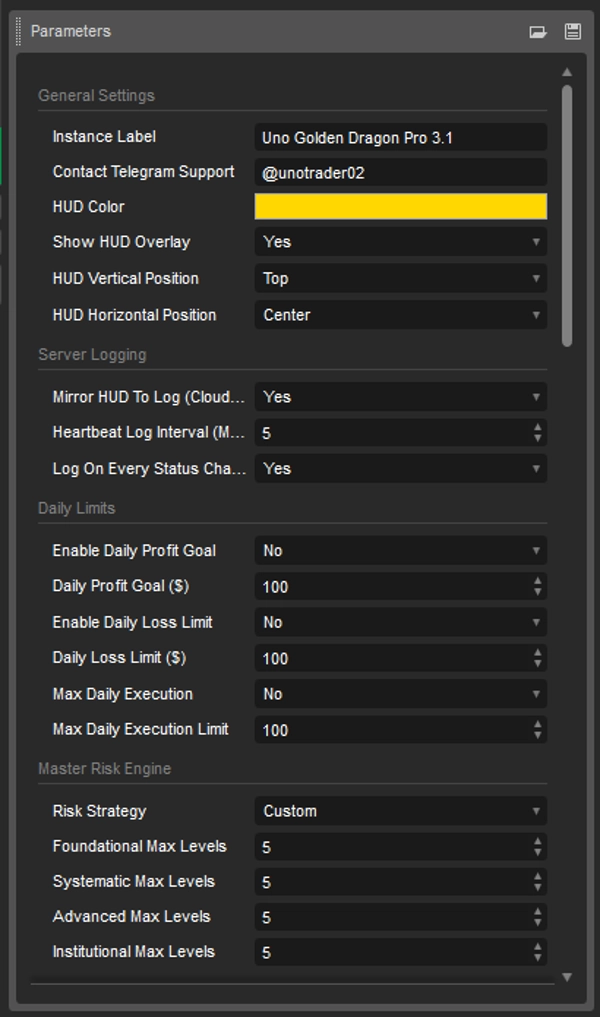Increase the Foundational Max Levels value
The width and height of the screenshot is (600, 1017).
pos(538,841)
